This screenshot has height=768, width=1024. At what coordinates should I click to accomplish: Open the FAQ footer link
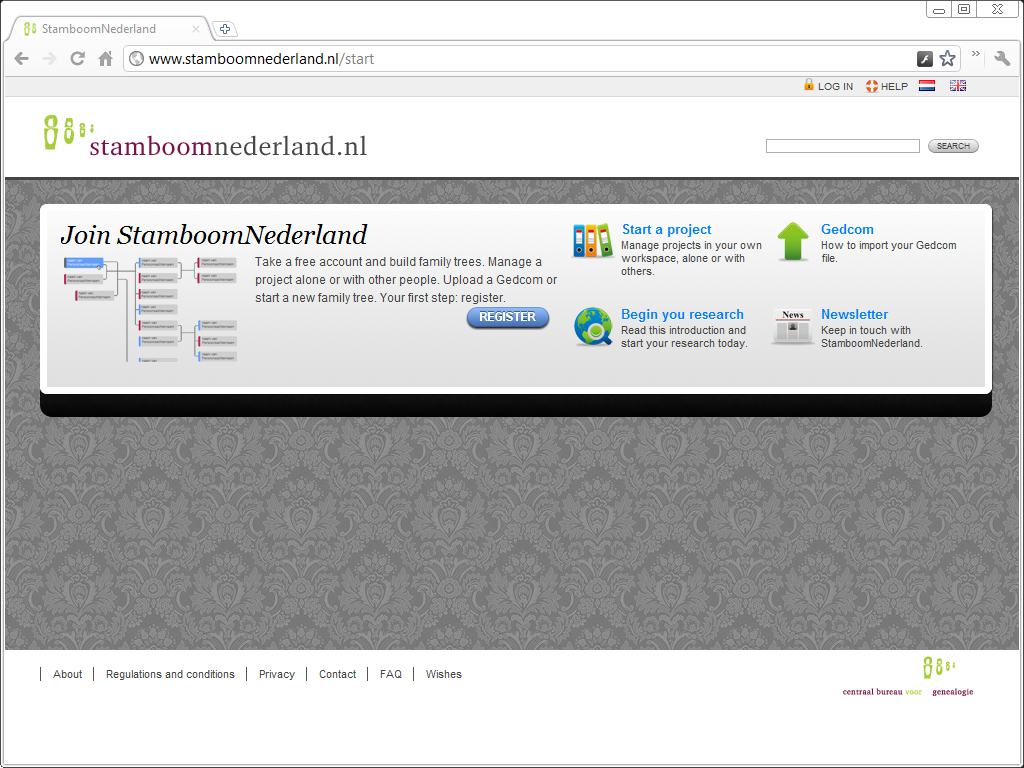click(391, 674)
